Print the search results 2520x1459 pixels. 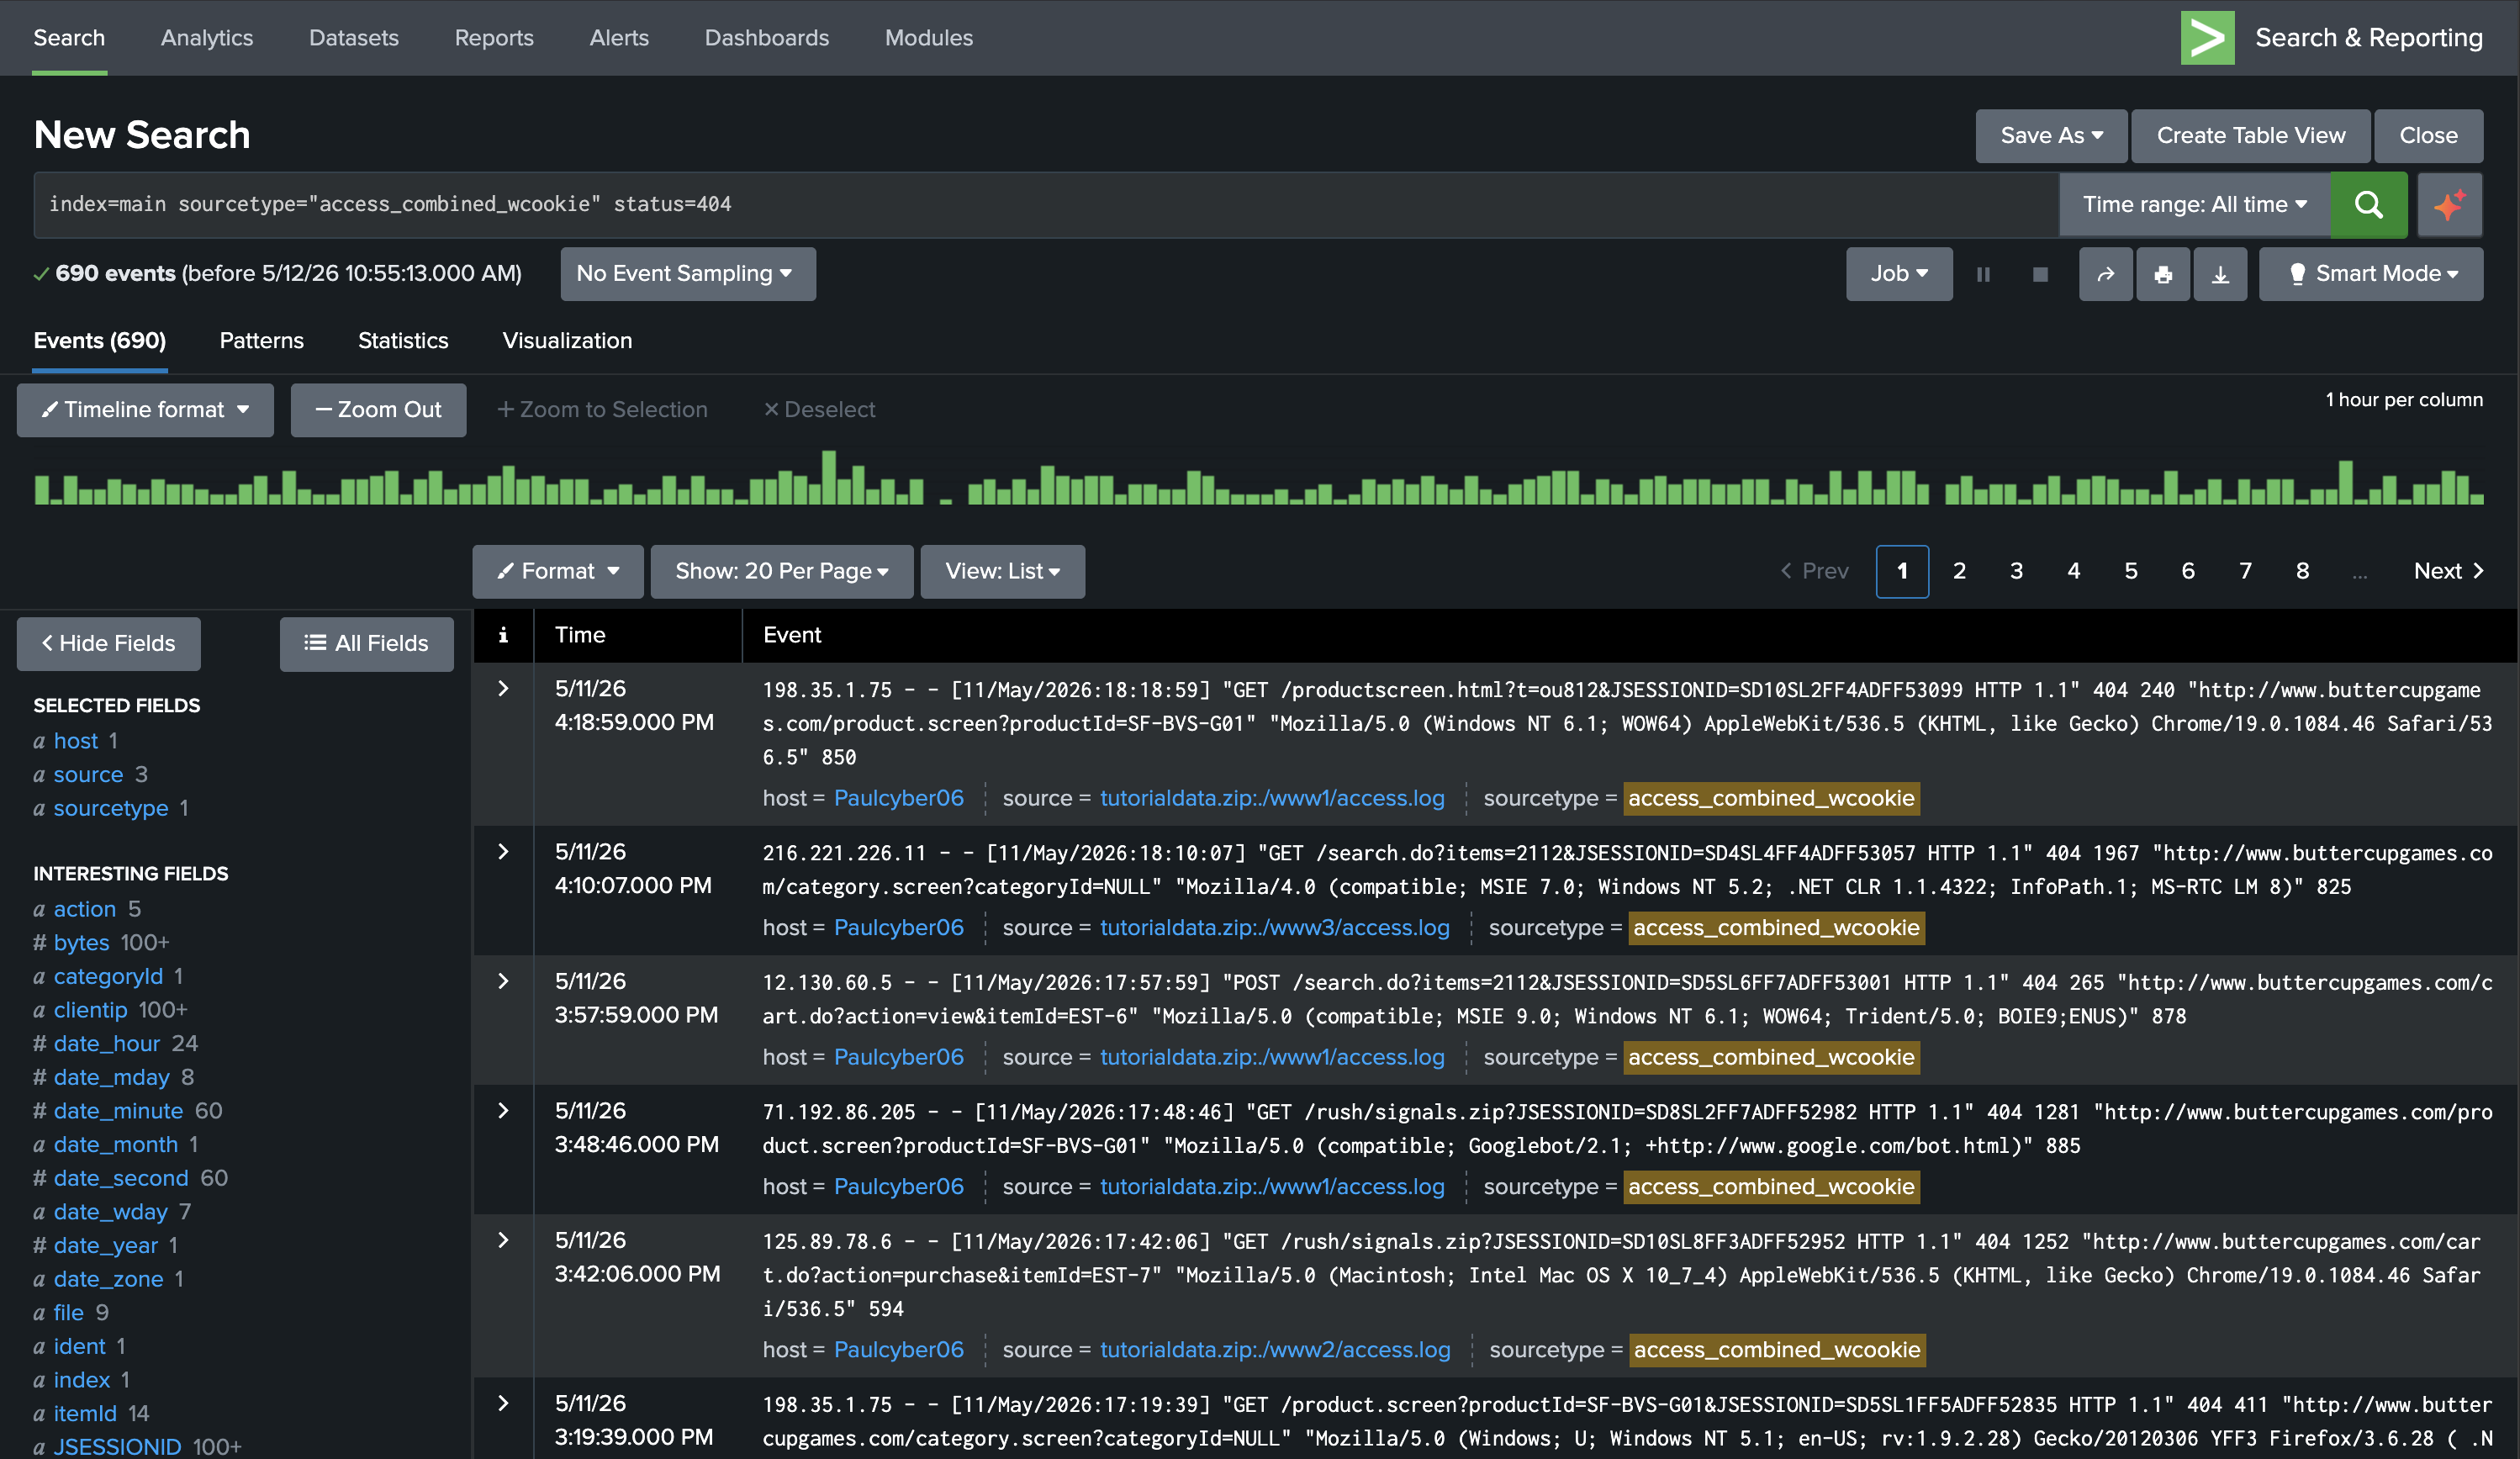point(2163,274)
